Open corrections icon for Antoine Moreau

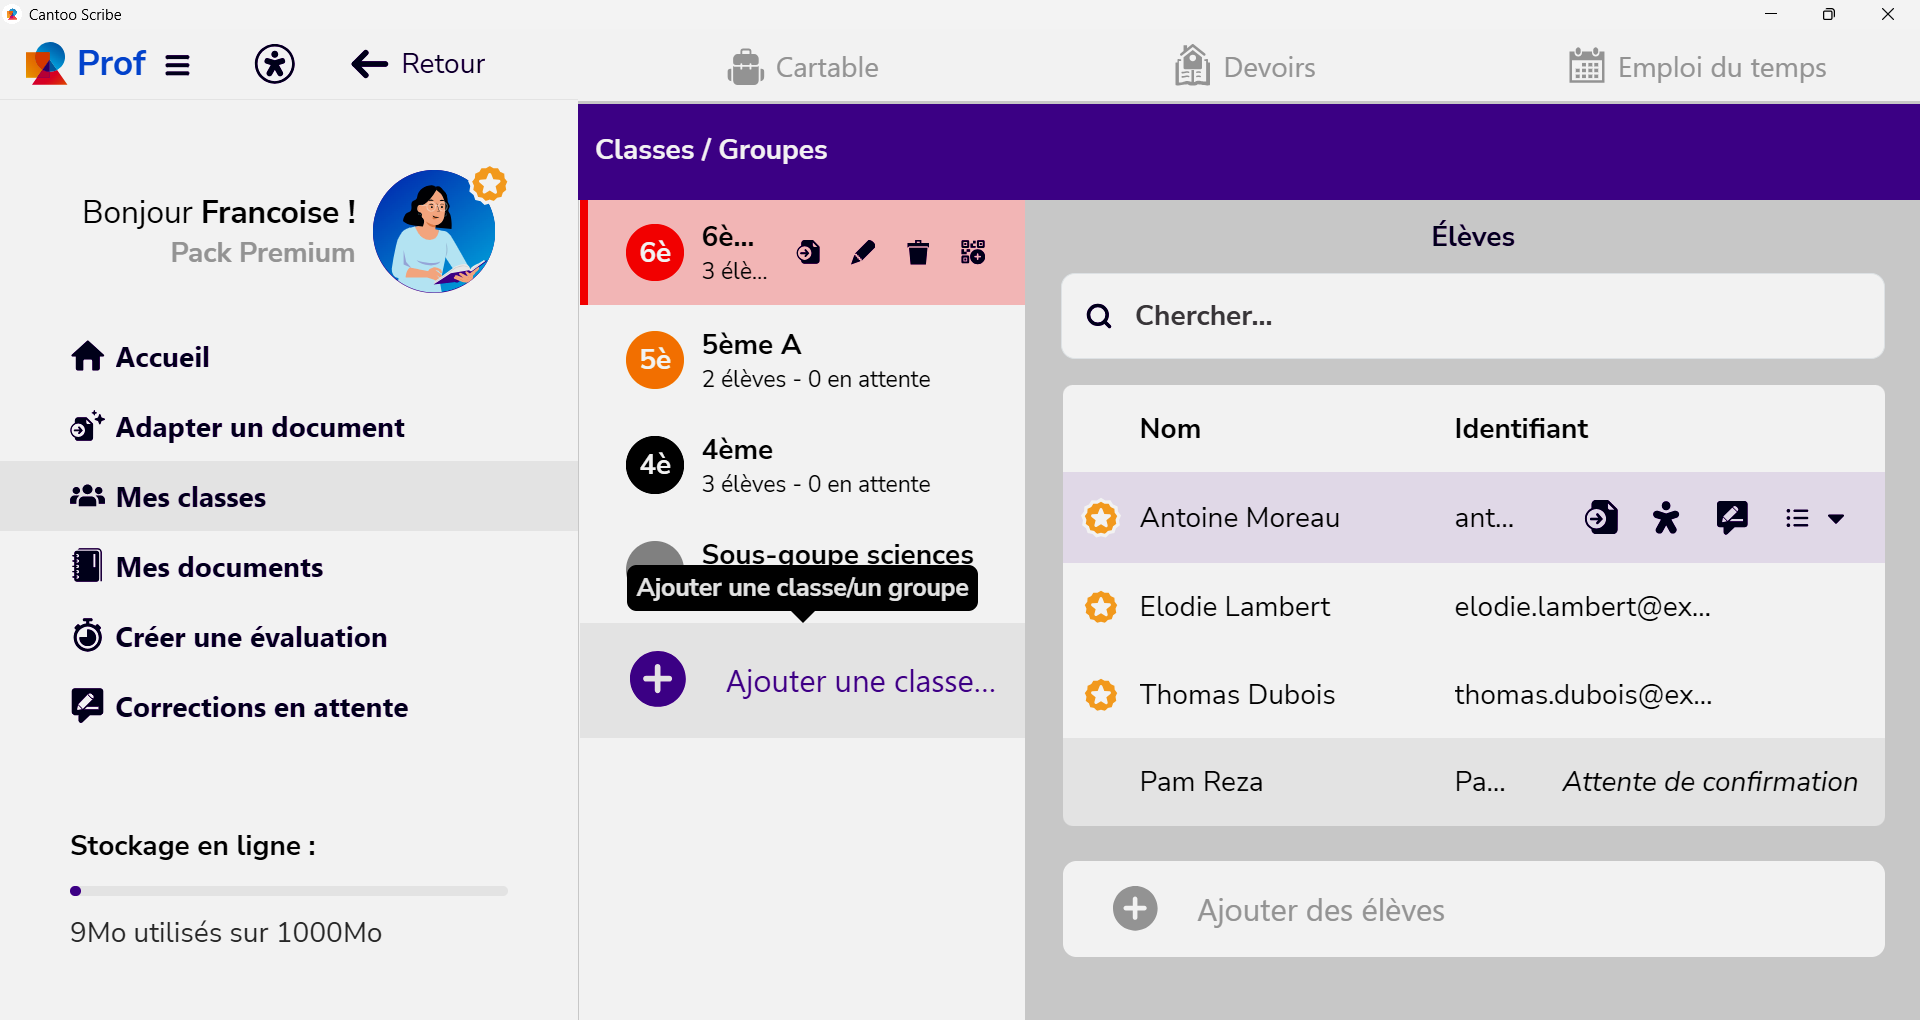point(1732,518)
